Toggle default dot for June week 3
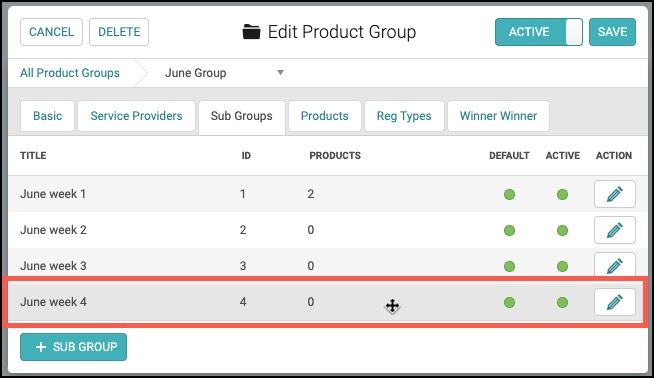 click(x=509, y=266)
